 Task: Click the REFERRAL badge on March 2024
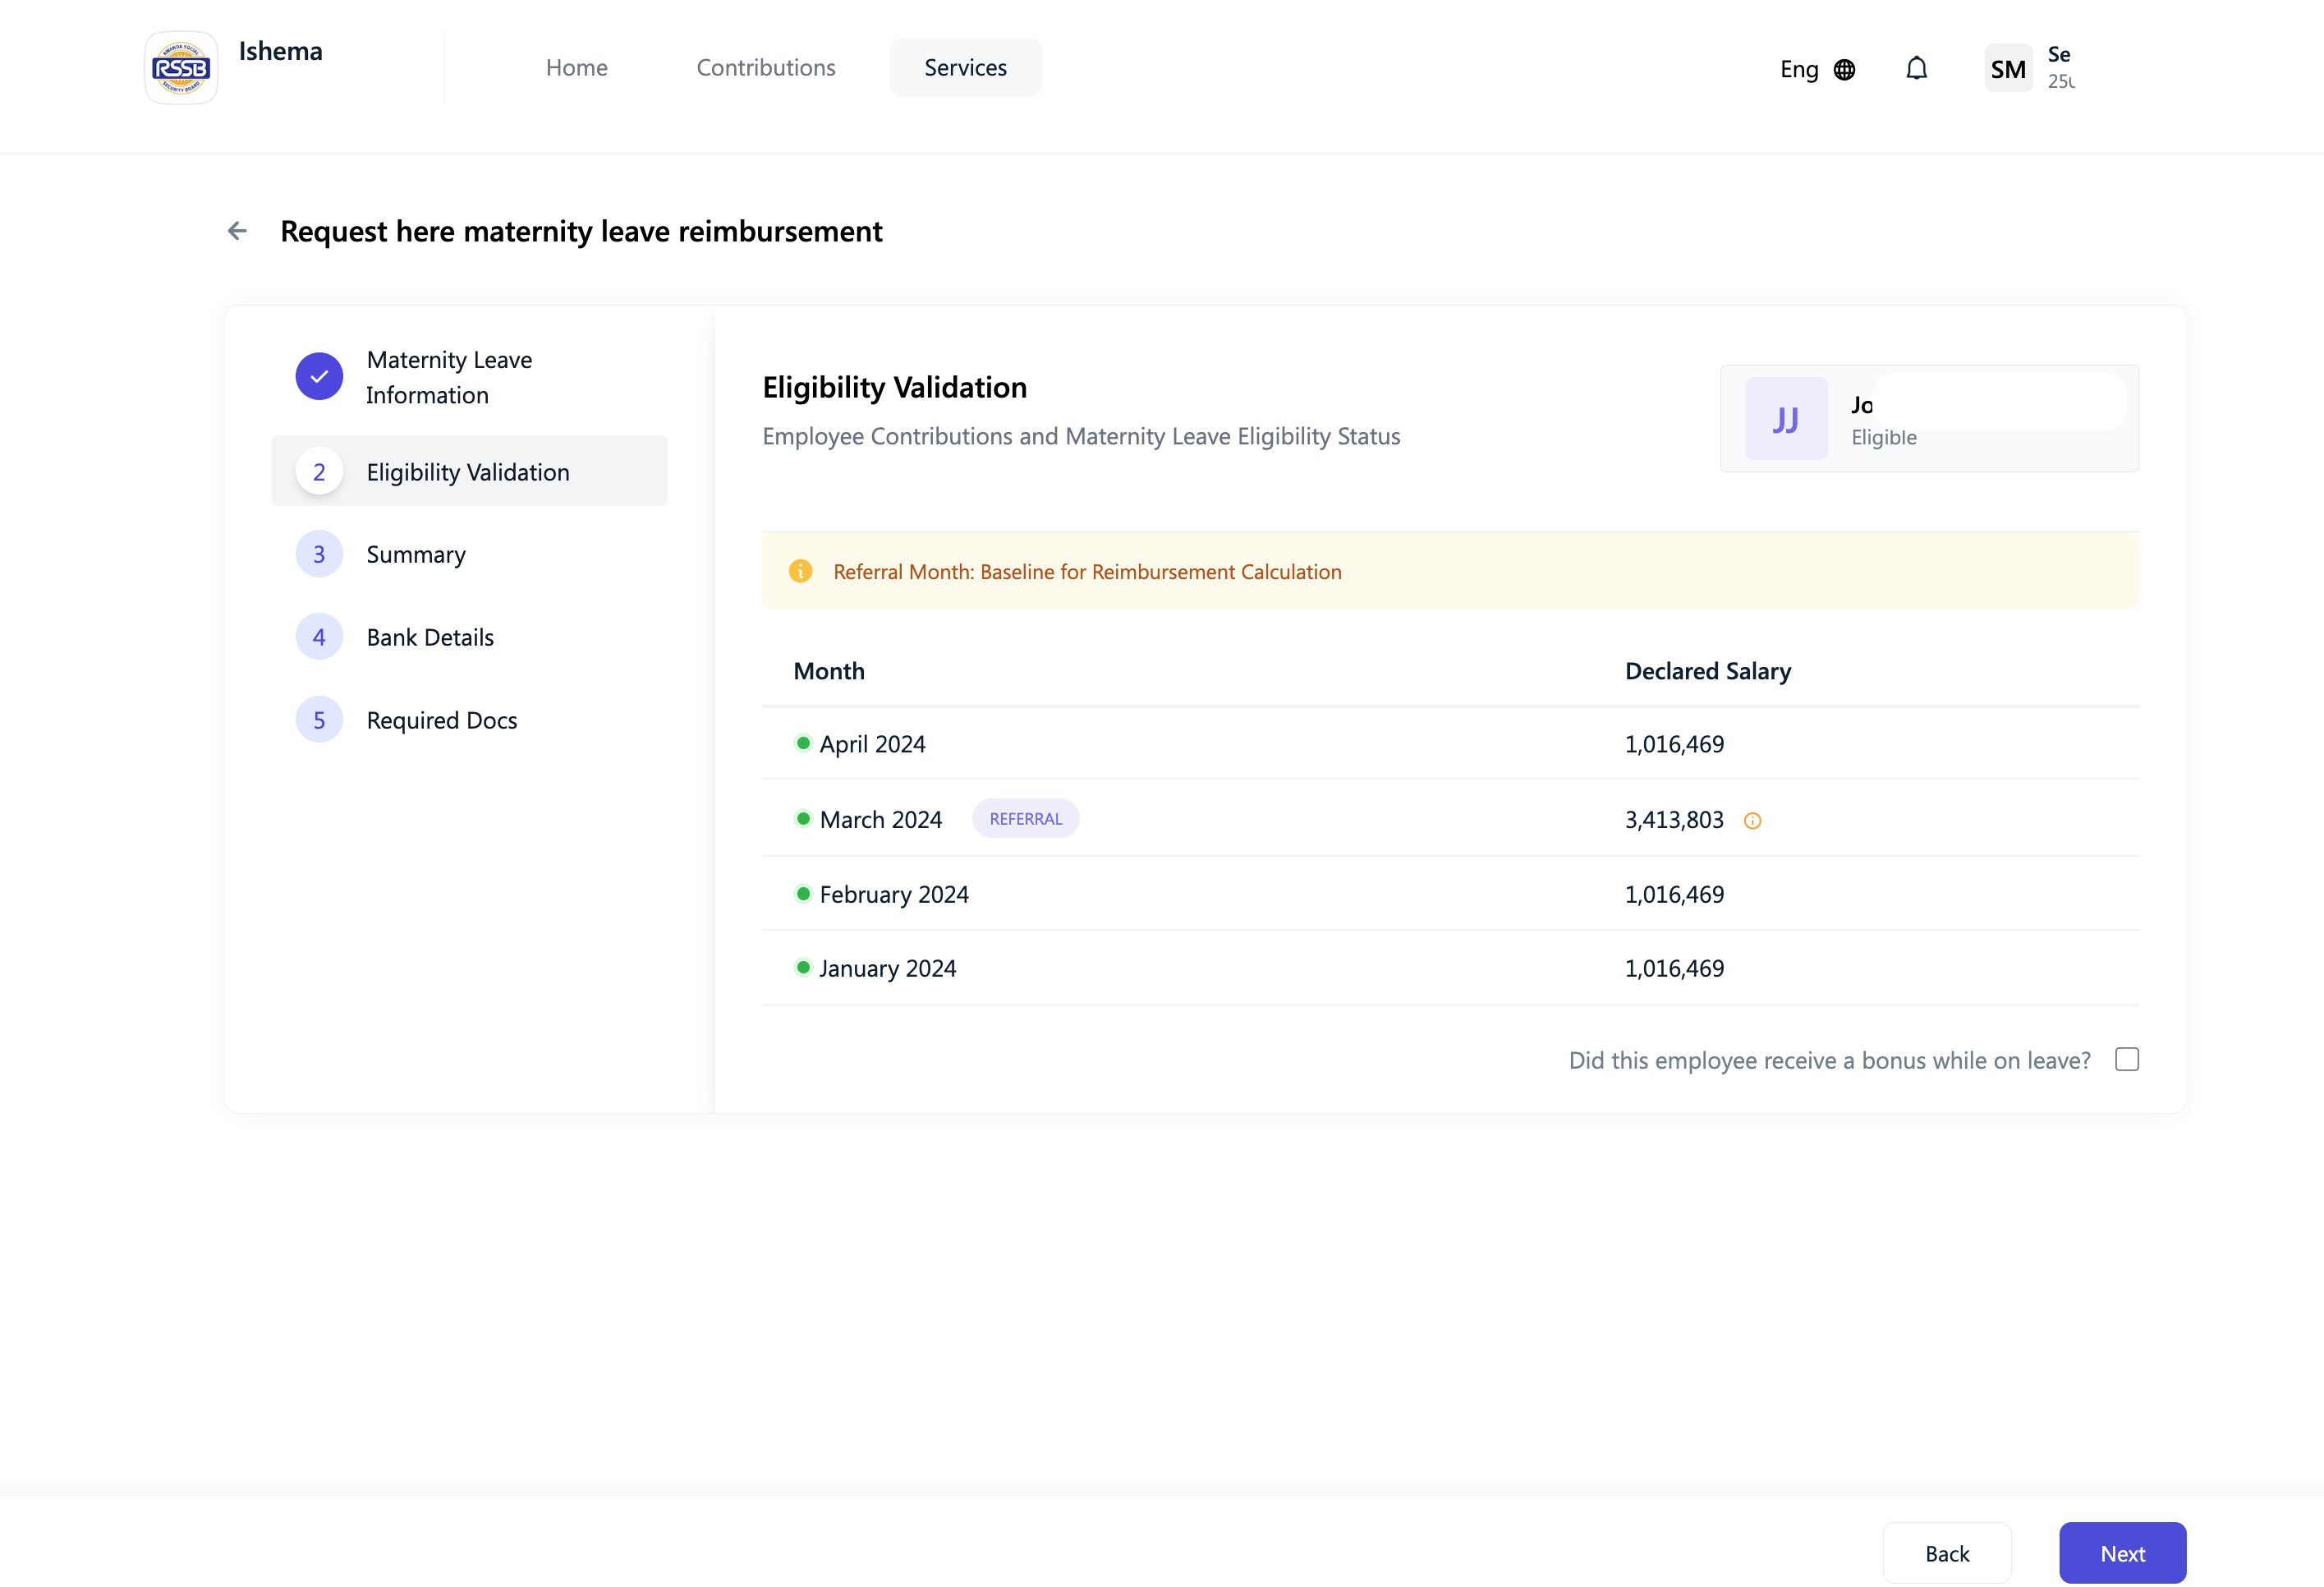pyautogui.click(x=1025, y=819)
